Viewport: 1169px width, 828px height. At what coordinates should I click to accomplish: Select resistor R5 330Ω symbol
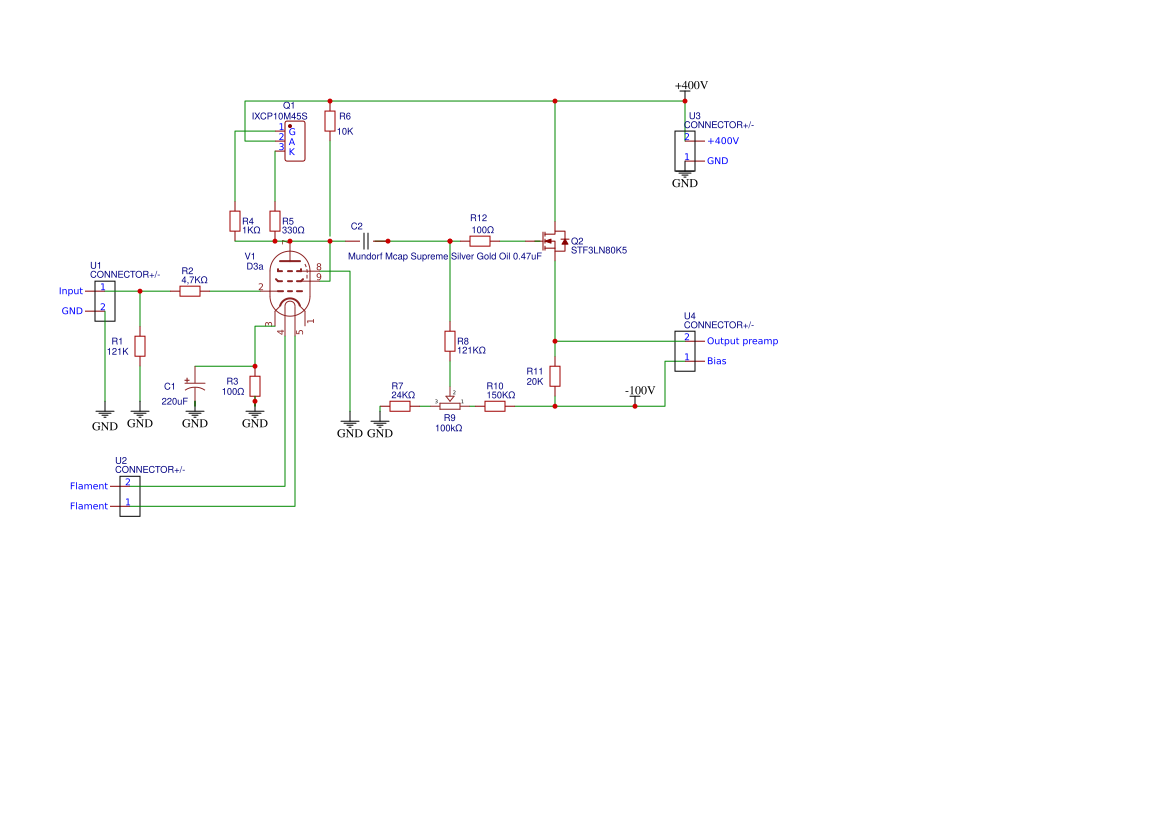(x=274, y=221)
